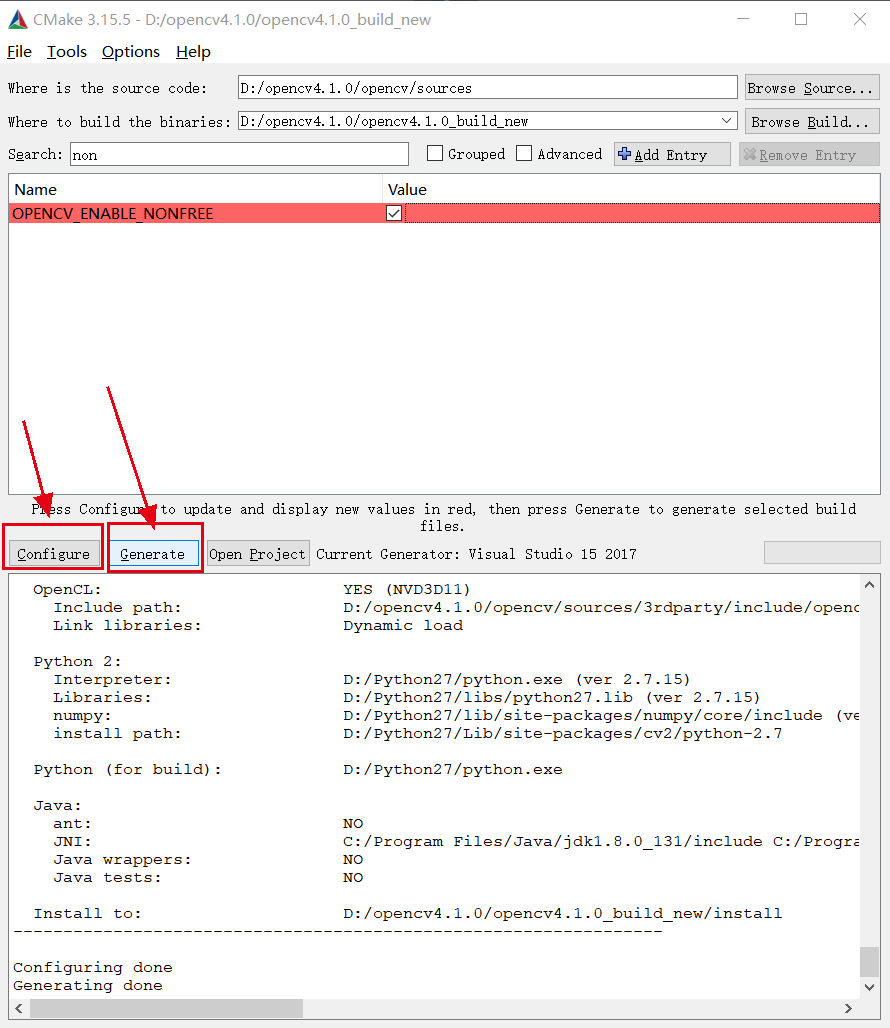Open the Options menu
890x1028 pixels.
click(x=130, y=52)
